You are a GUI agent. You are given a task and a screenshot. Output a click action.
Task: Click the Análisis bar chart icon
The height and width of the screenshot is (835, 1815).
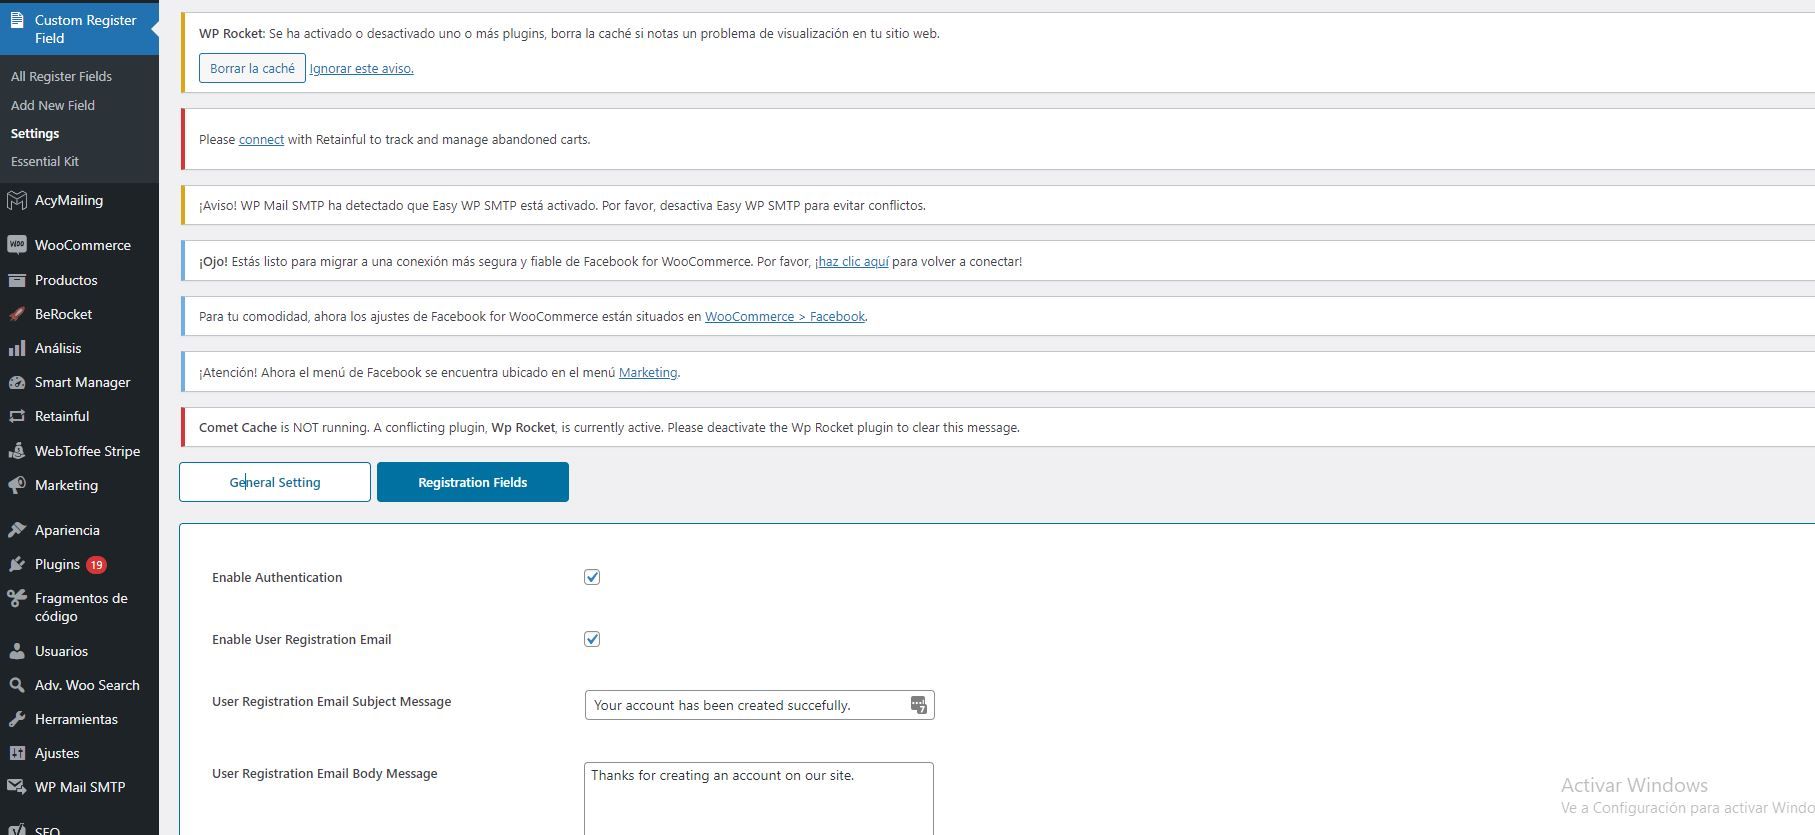click(16, 348)
